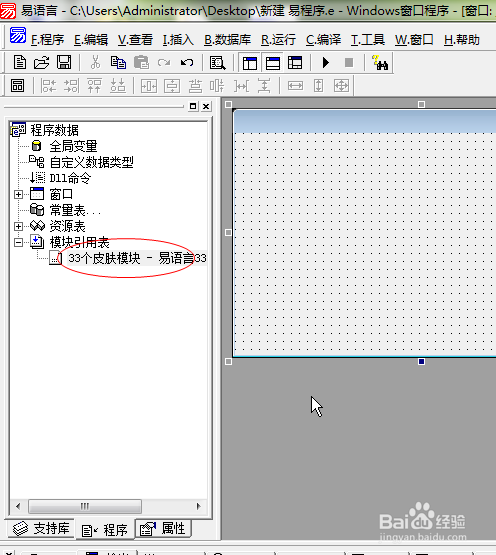Screen dimensions: 496x555
Task: Click the Run play triangle button
Action: pos(326,63)
